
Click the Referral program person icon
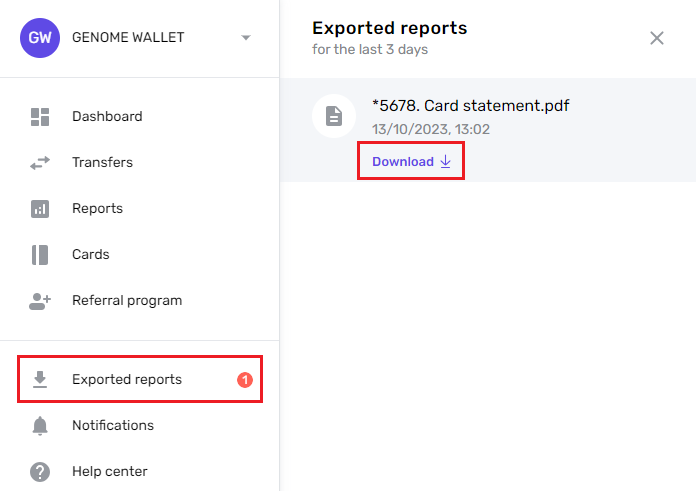40,301
